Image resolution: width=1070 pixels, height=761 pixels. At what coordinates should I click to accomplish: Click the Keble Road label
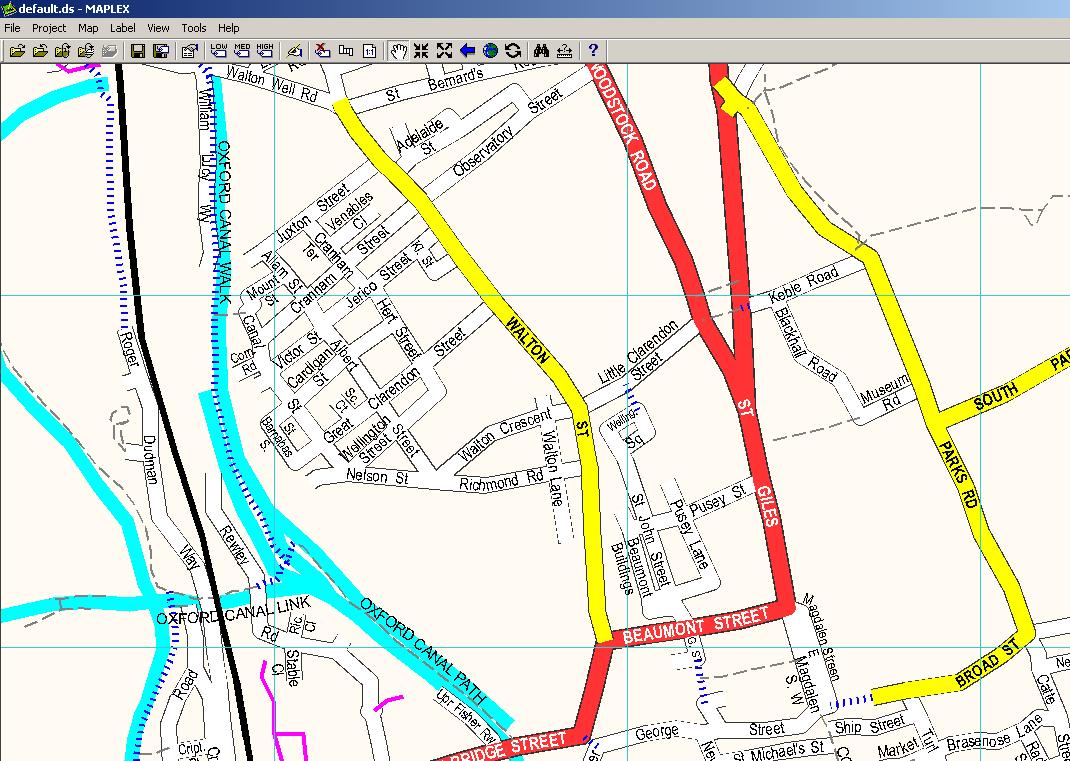(804, 286)
